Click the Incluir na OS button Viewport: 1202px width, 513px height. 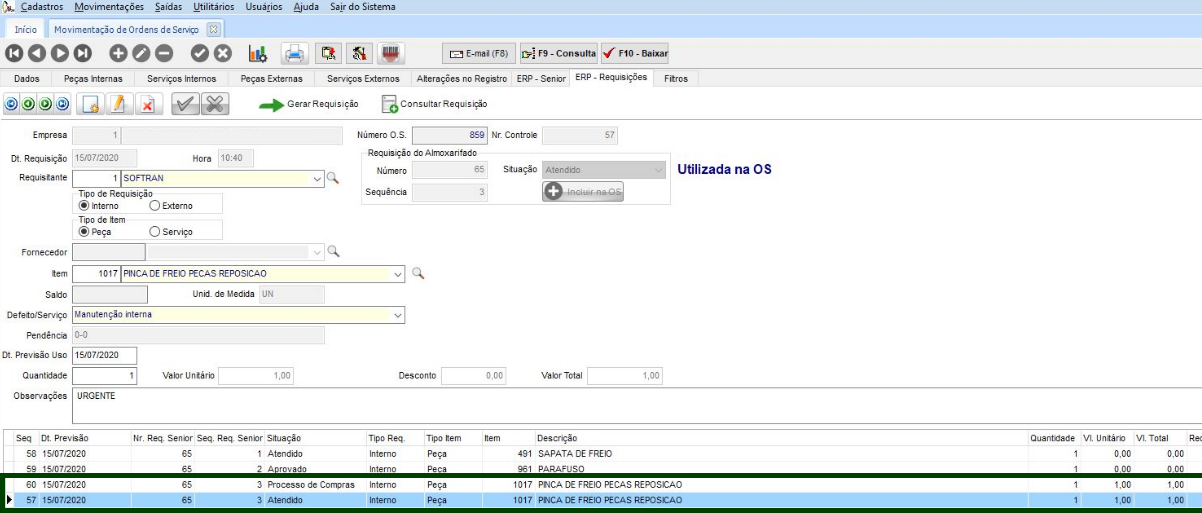click(583, 191)
